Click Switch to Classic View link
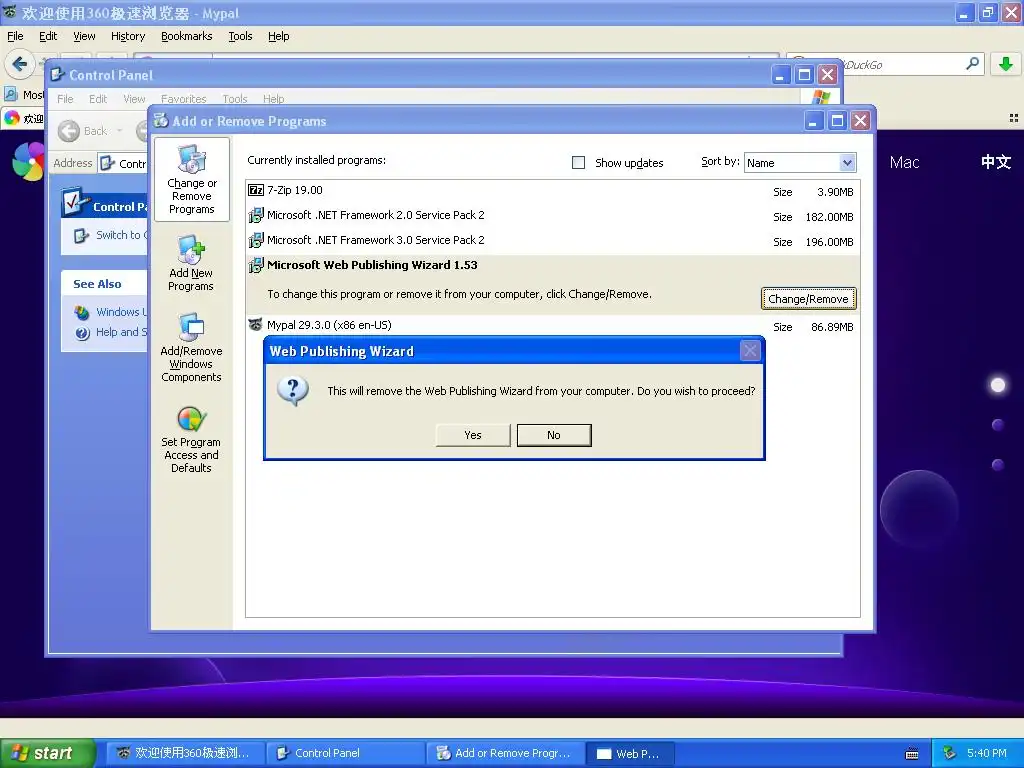 122,234
